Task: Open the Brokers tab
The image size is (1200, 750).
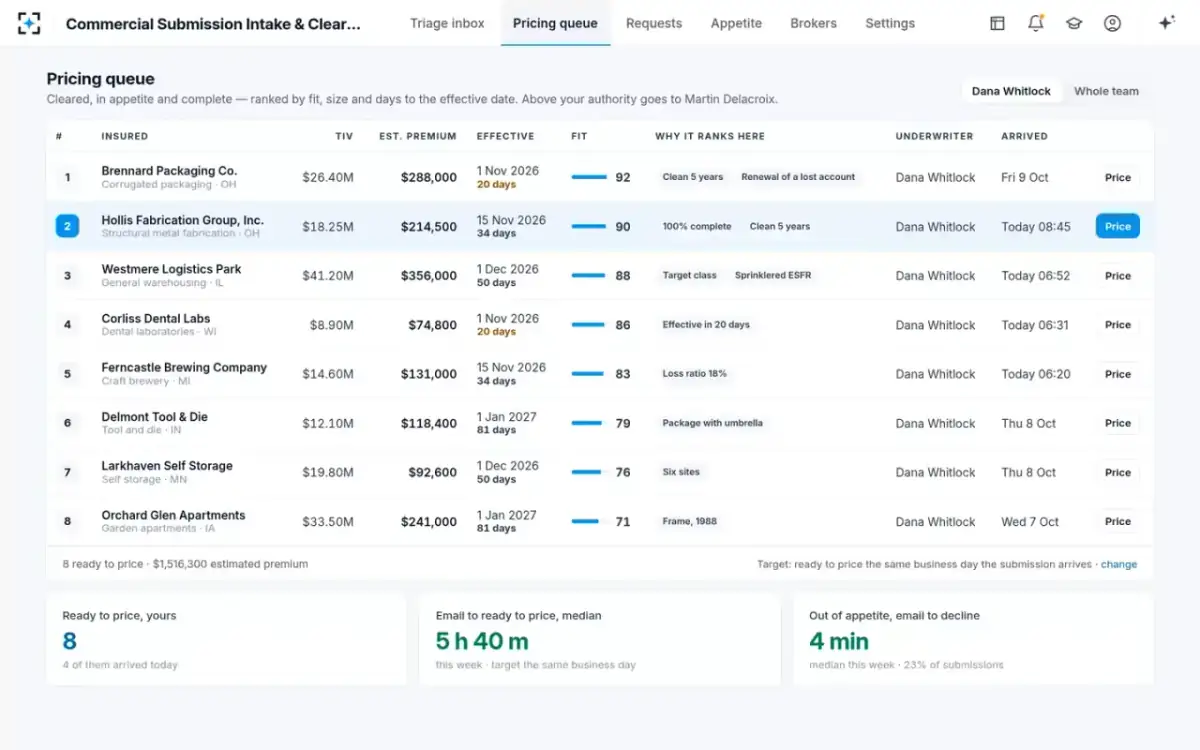Action: (x=813, y=23)
